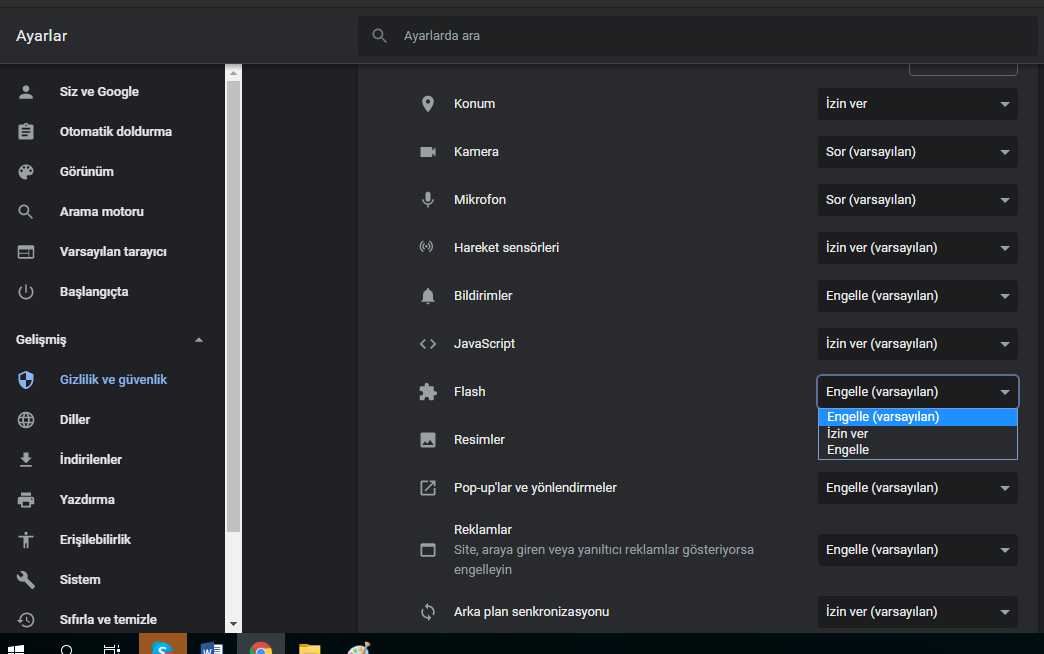Click the JavaScript code brackets icon

[428, 343]
